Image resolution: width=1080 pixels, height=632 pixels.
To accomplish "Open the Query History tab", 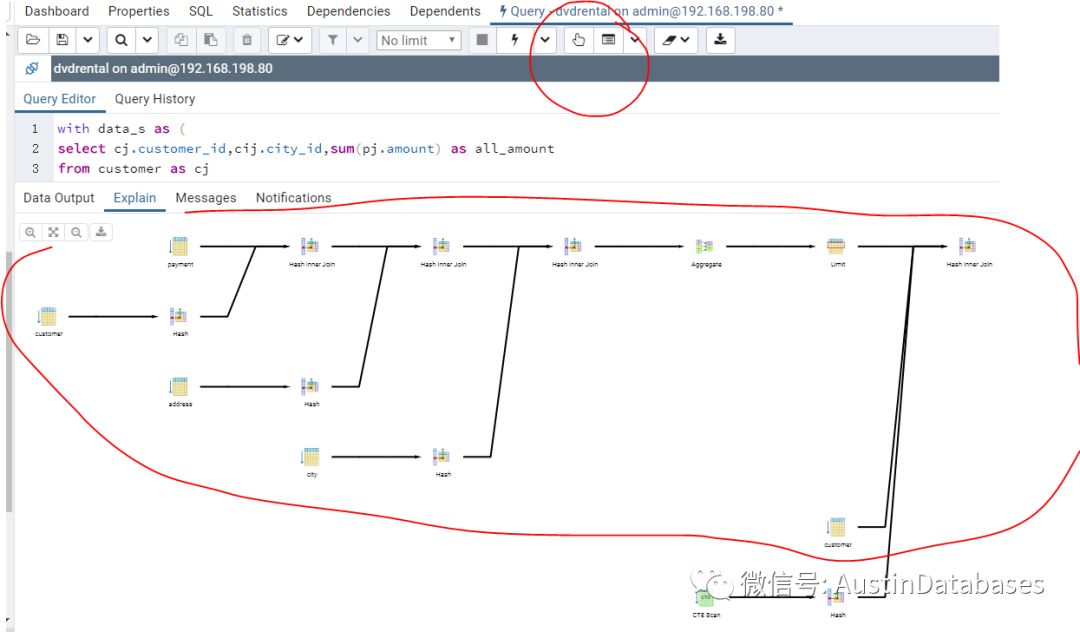I will click(x=154, y=99).
